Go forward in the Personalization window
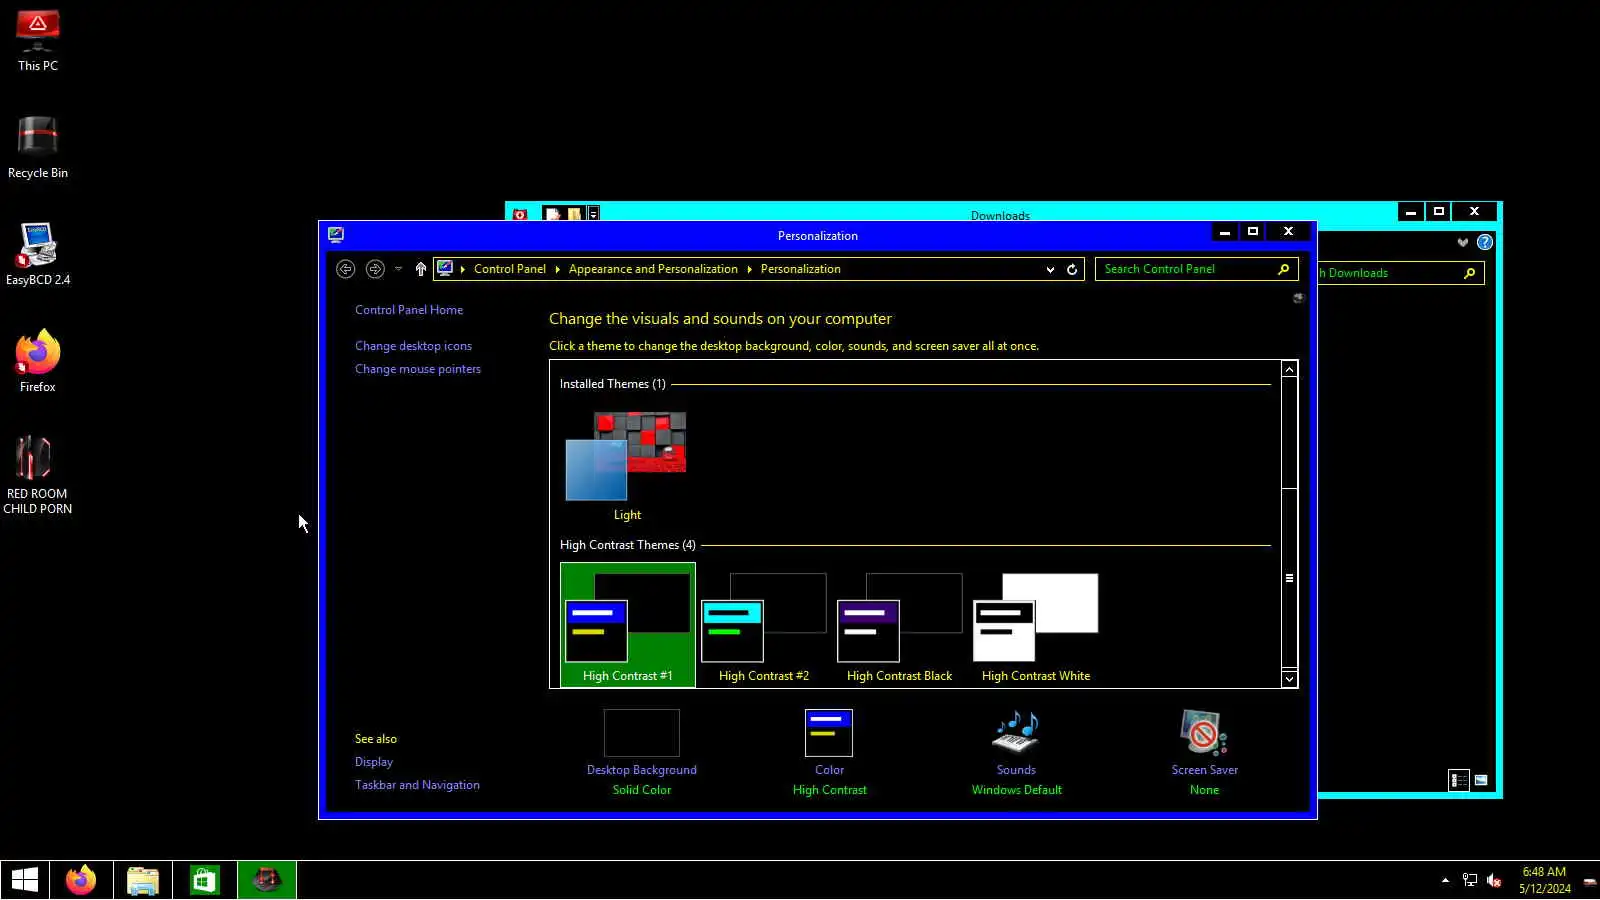Screen dimensions: 1600x900 pos(375,269)
